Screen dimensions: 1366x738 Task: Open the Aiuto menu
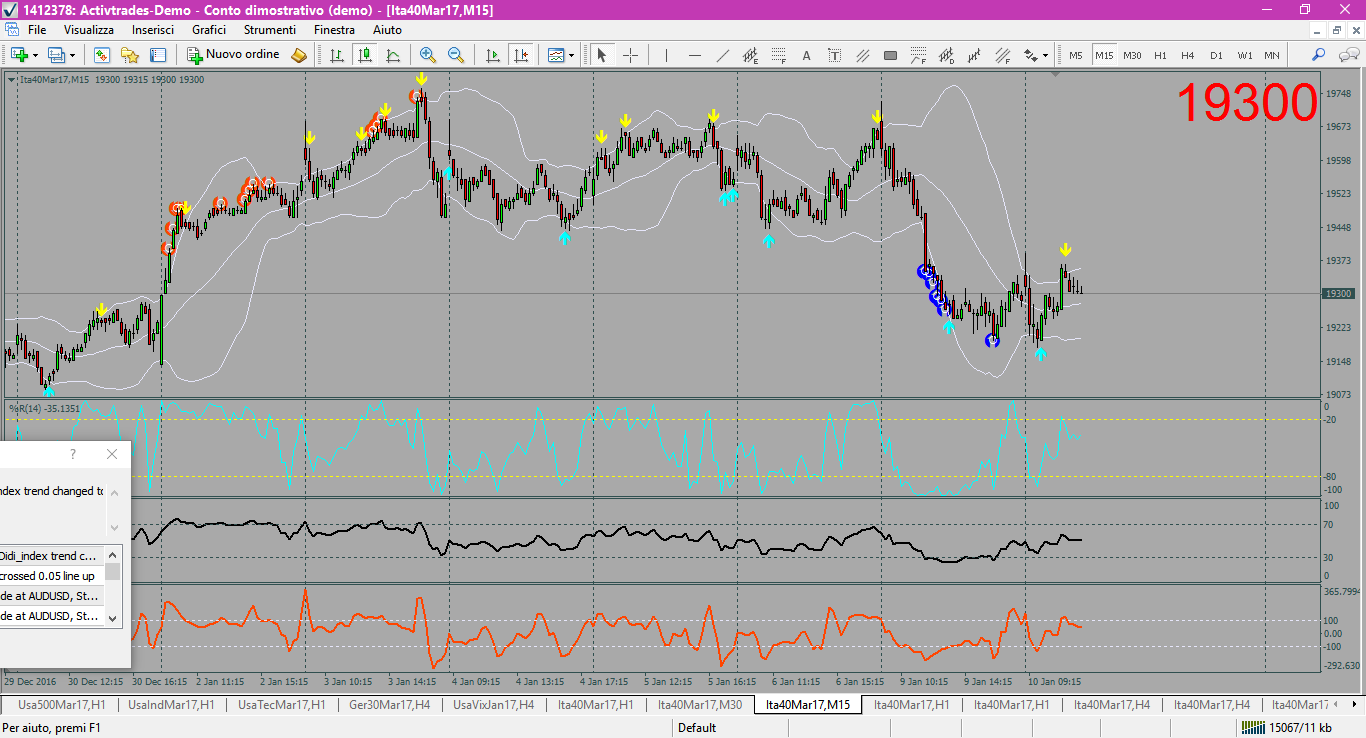pyautogui.click(x=387, y=30)
